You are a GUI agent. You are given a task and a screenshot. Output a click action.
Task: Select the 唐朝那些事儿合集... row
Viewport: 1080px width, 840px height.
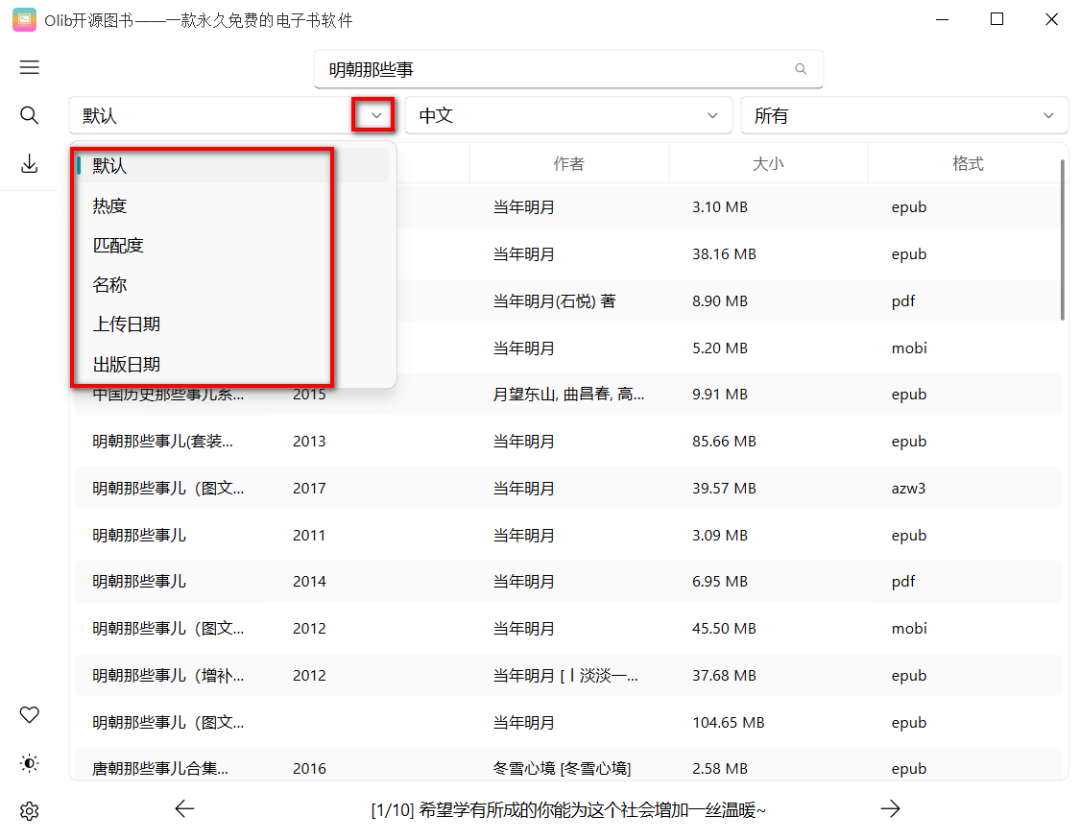click(x=568, y=766)
